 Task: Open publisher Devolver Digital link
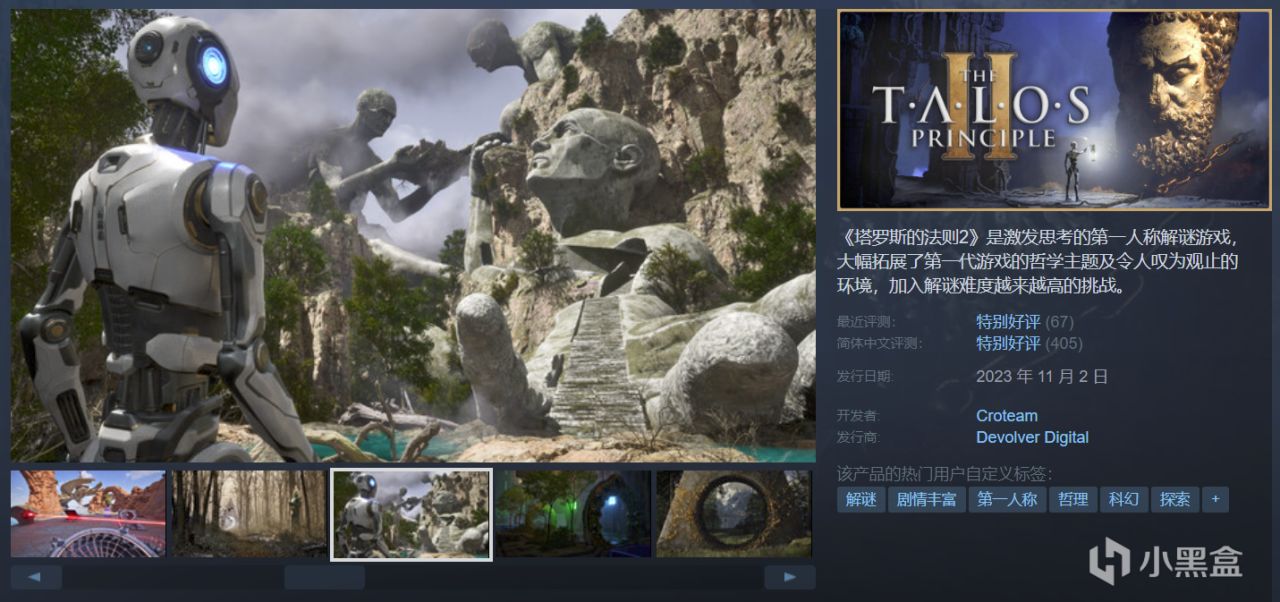click(x=1032, y=437)
